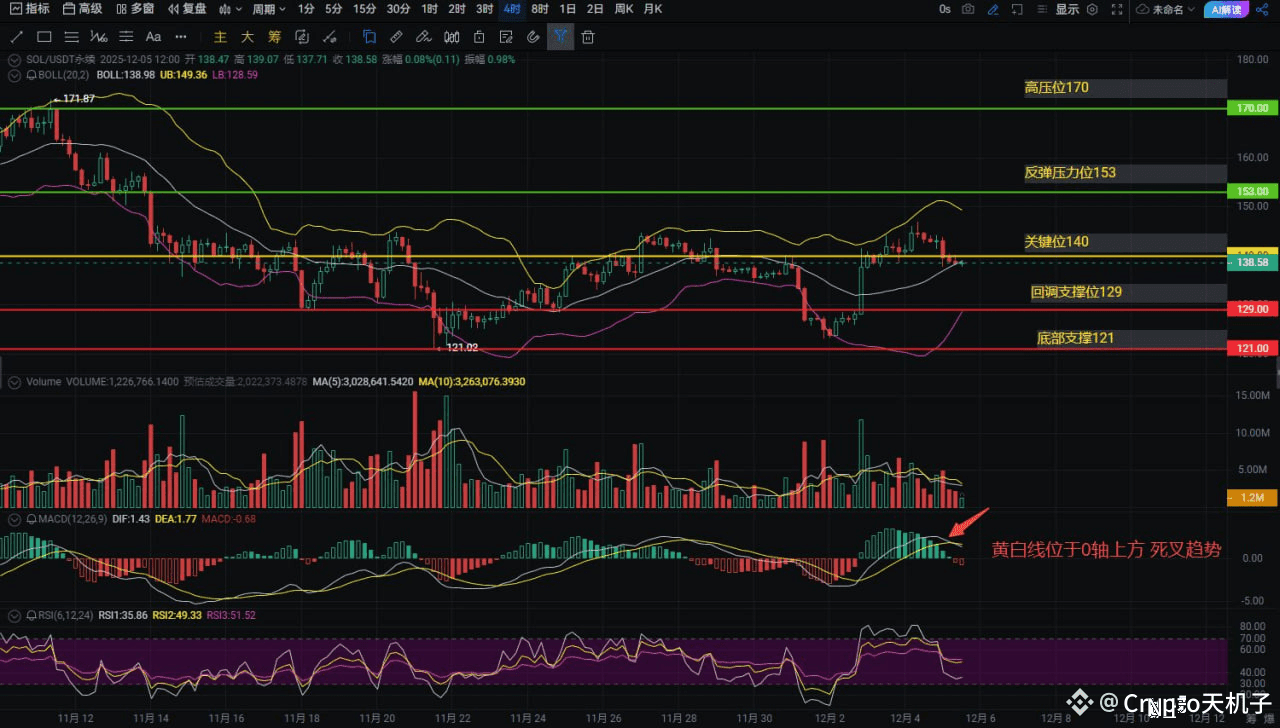
Task: Select the 15分 timeframe tab
Action: pos(365,9)
